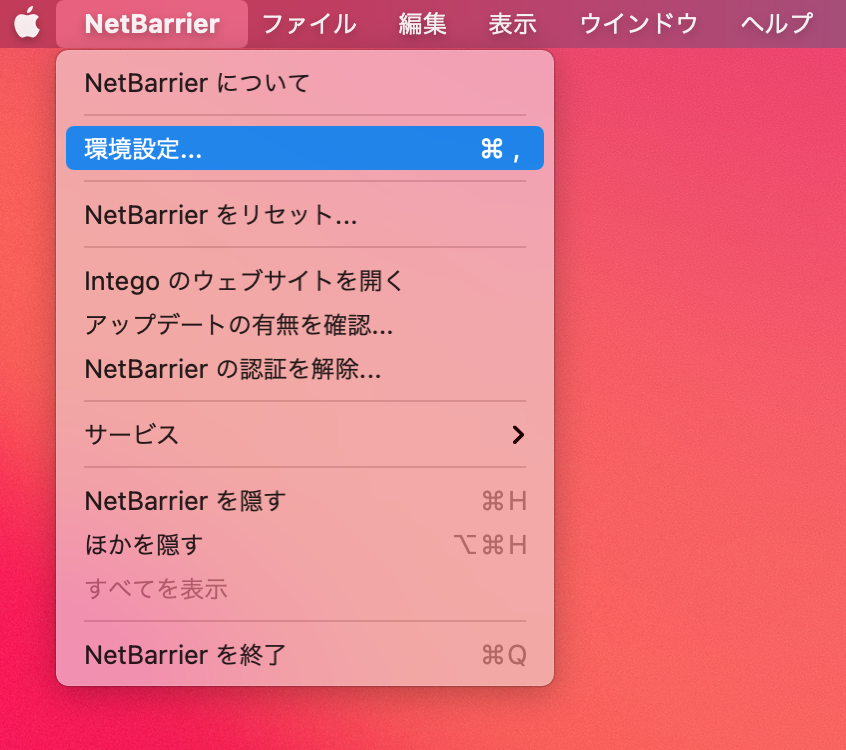Screen dimensions: 846x750
Task: Select NetBarrier をリセット...
Action: (305, 215)
